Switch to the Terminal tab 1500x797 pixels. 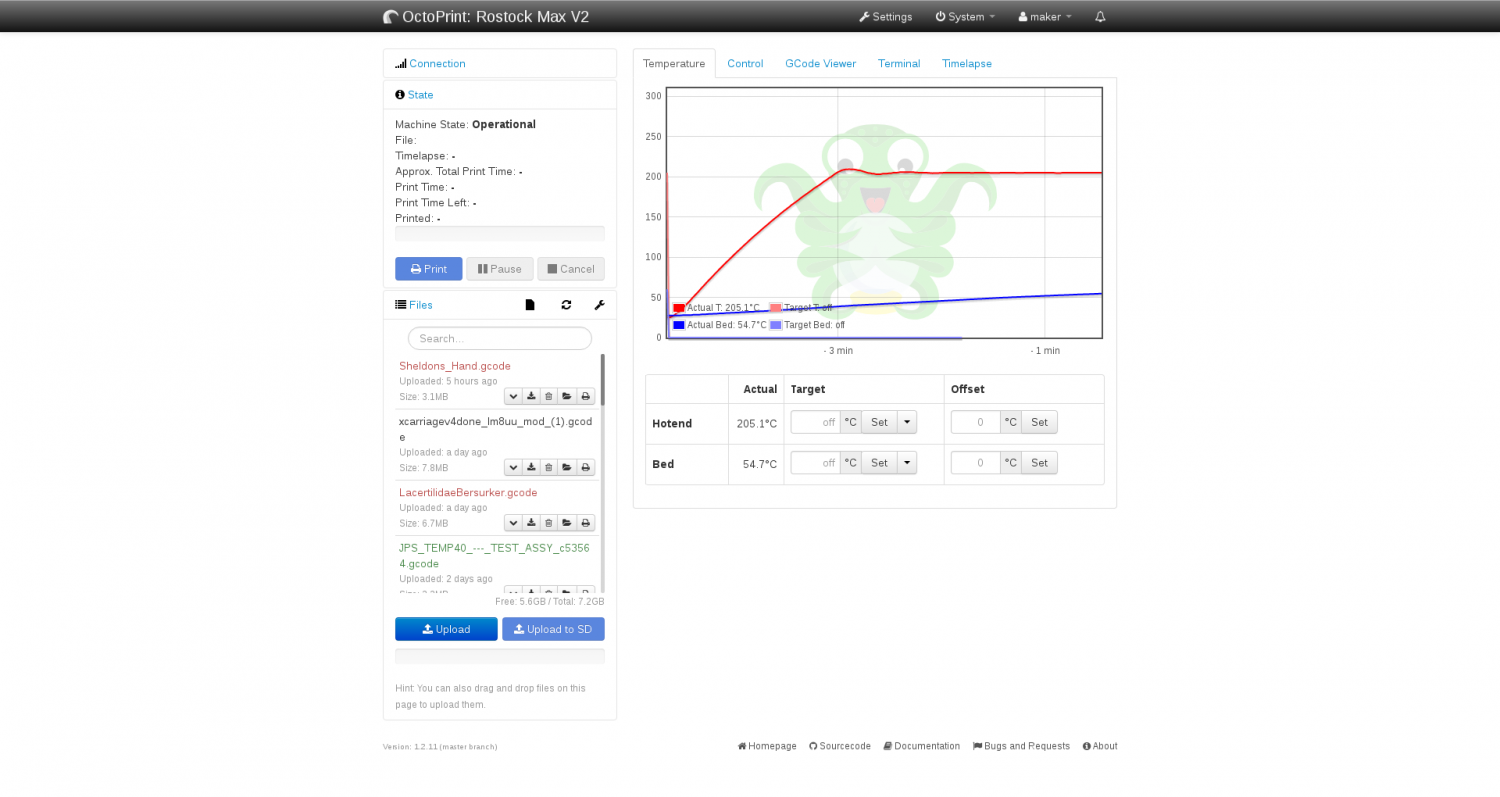tap(899, 63)
